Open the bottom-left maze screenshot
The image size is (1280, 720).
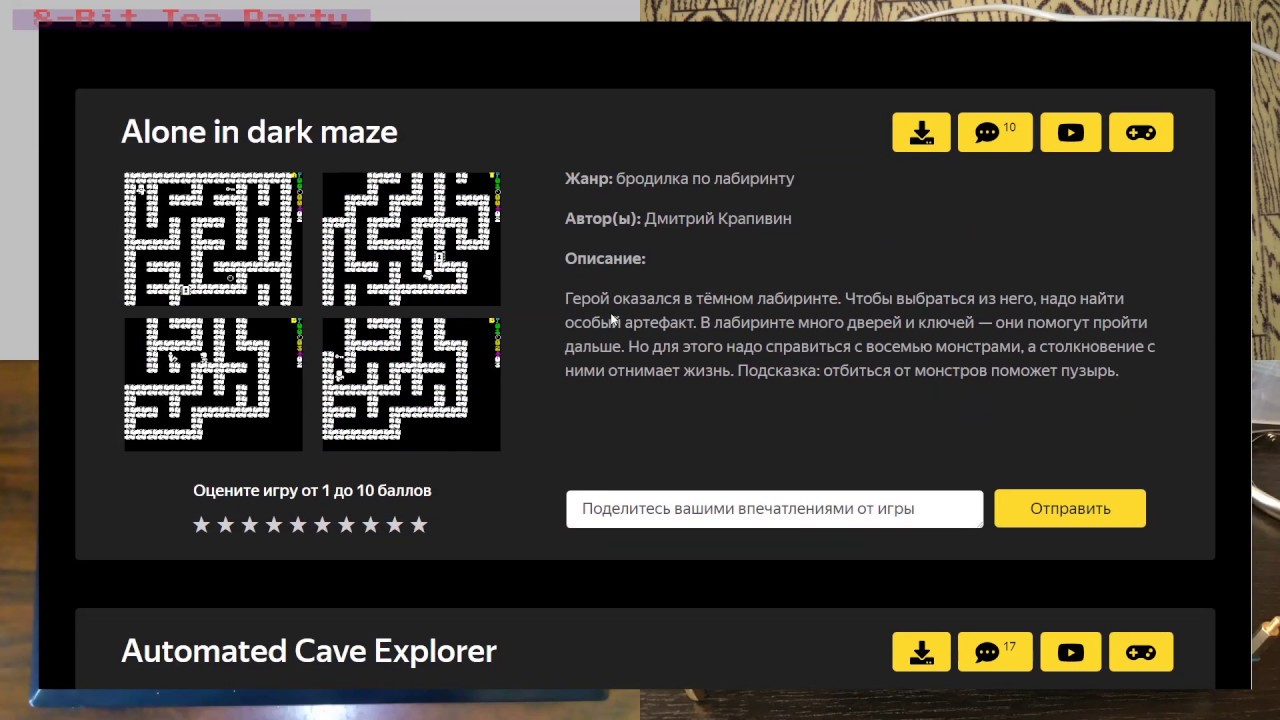213,384
